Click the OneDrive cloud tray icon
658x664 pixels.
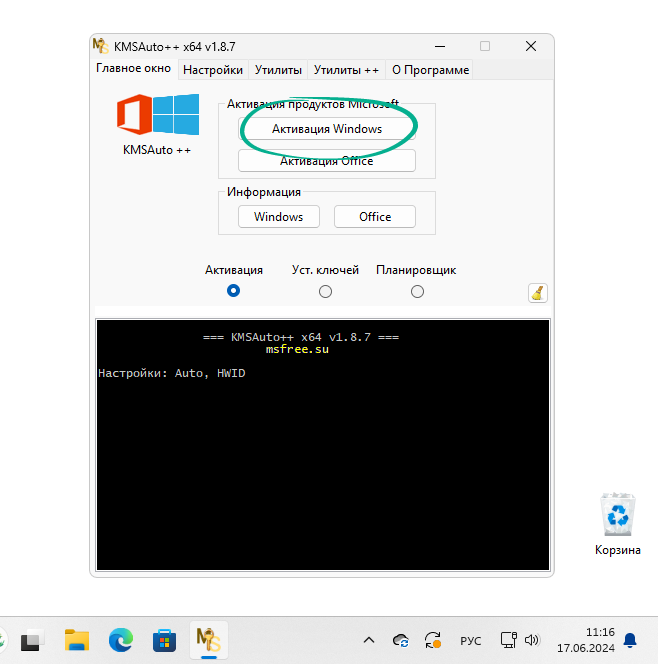click(401, 640)
